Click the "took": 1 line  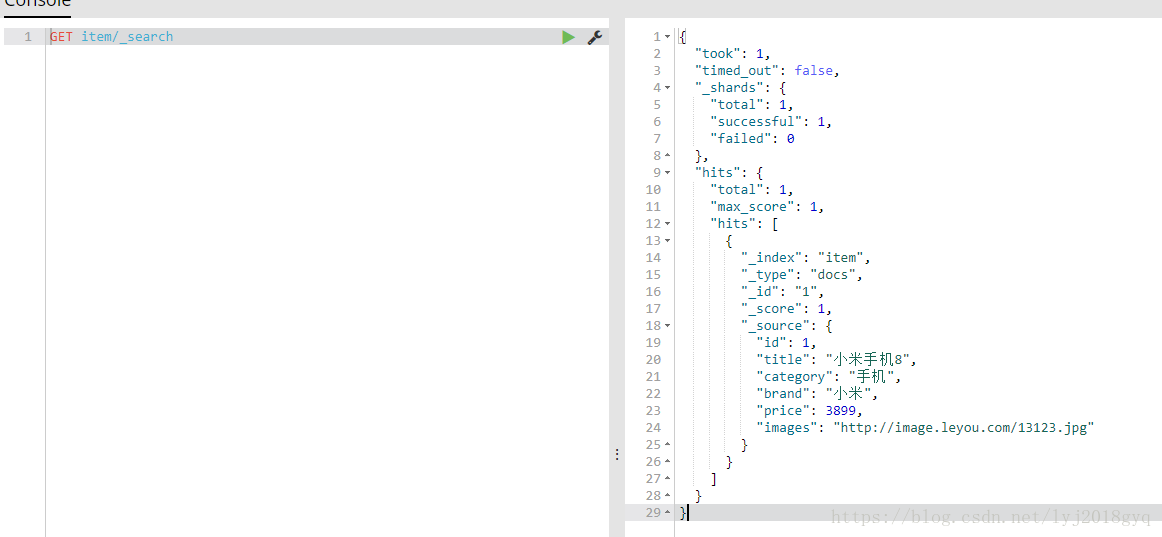[x=733, y=53]
